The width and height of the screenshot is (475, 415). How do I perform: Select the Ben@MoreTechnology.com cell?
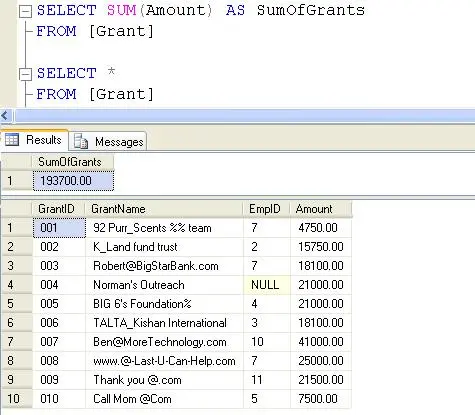(x=164, y=342)
